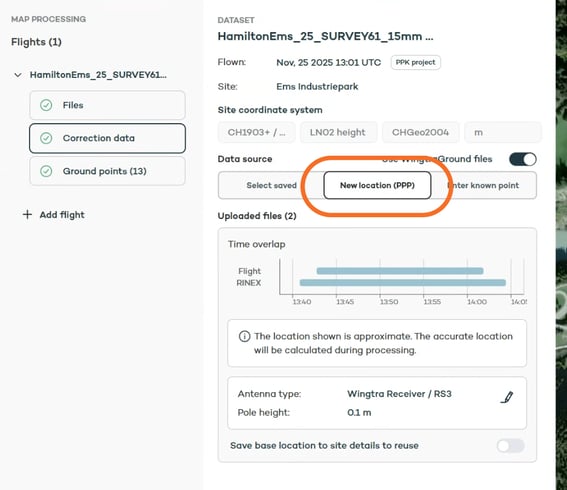Open the unit field showing m
This screenshot has height=490, width=567.
(503, 132)
